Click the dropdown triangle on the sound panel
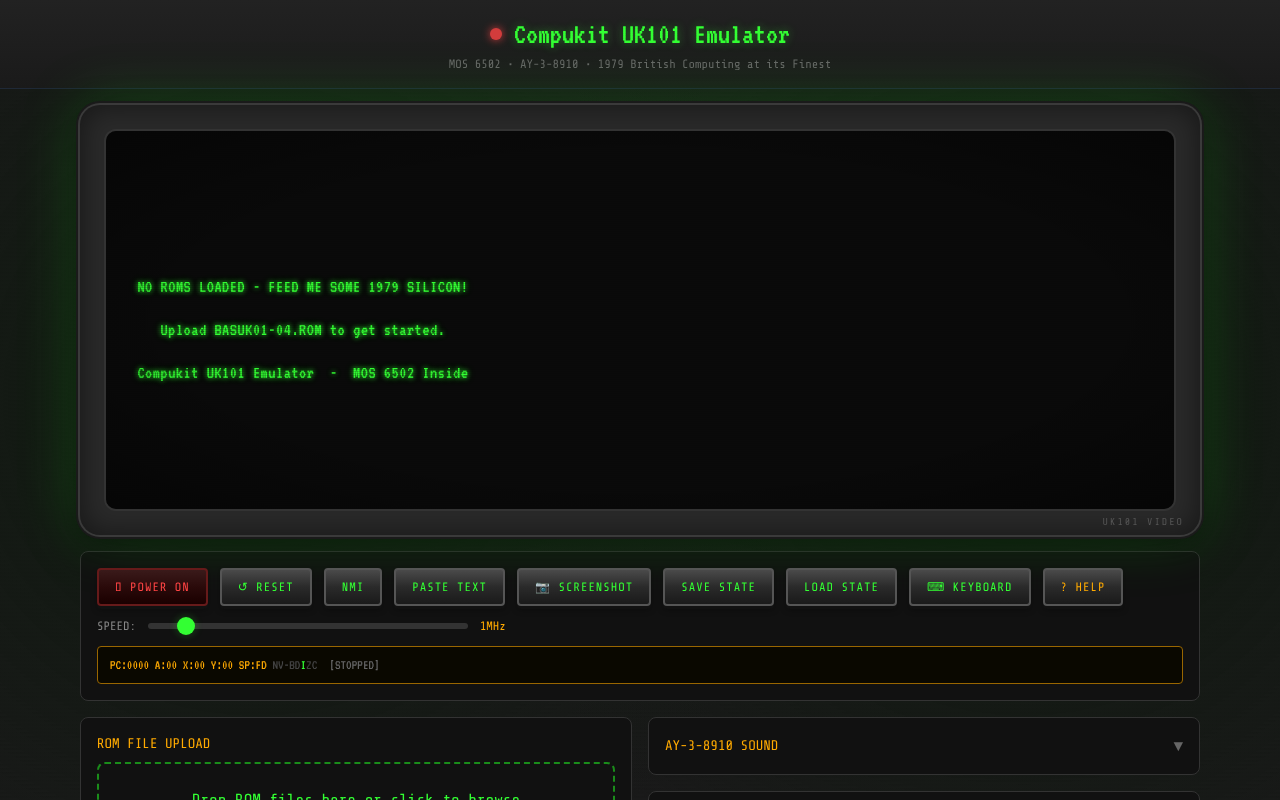The height and width of the screenshot is (800, 1280). point(1177,746)
